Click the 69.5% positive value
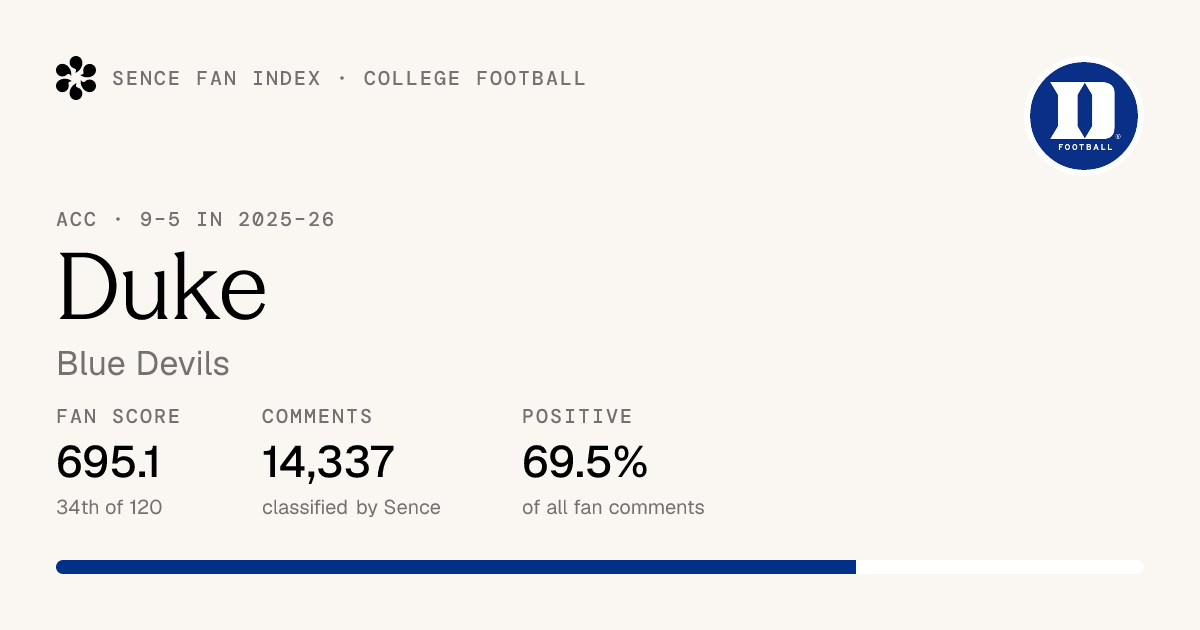The width and height of the screenshot is (1200, 630). pos(585,462)
